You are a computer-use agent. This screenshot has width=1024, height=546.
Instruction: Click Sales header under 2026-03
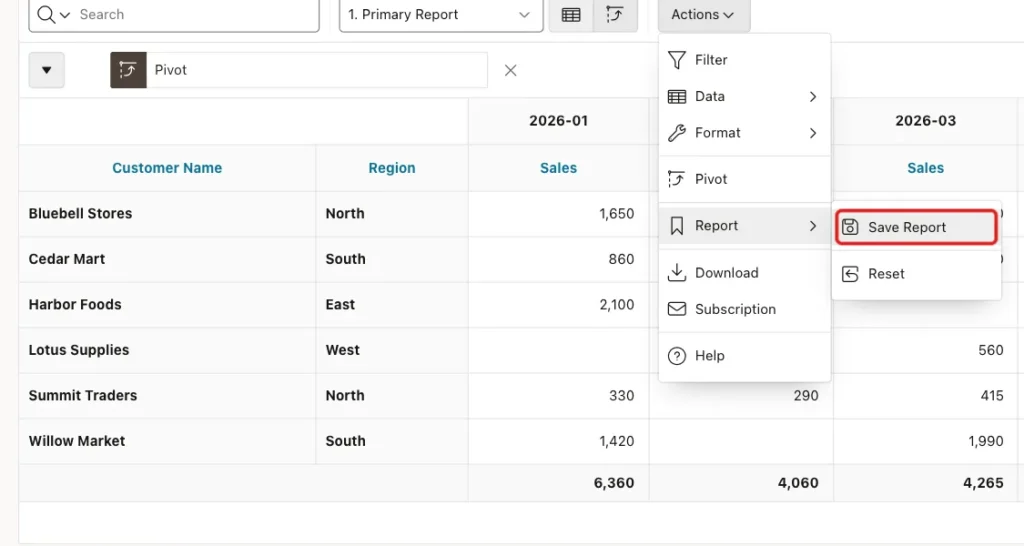pos(925,168)
